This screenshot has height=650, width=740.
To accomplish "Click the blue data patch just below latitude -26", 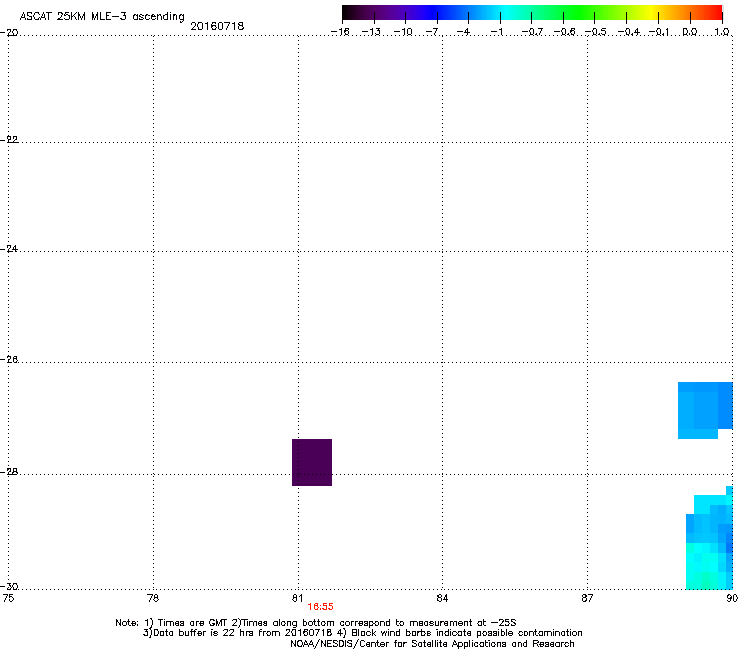I will [705, 410].
